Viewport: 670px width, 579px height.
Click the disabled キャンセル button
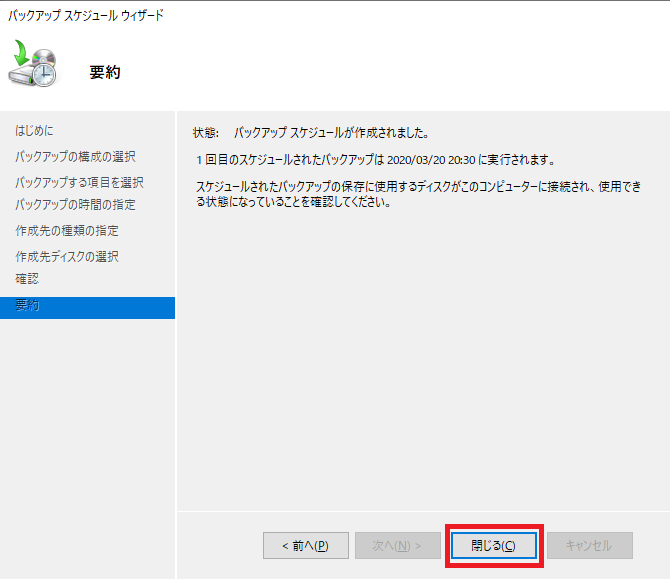(589, 545)
